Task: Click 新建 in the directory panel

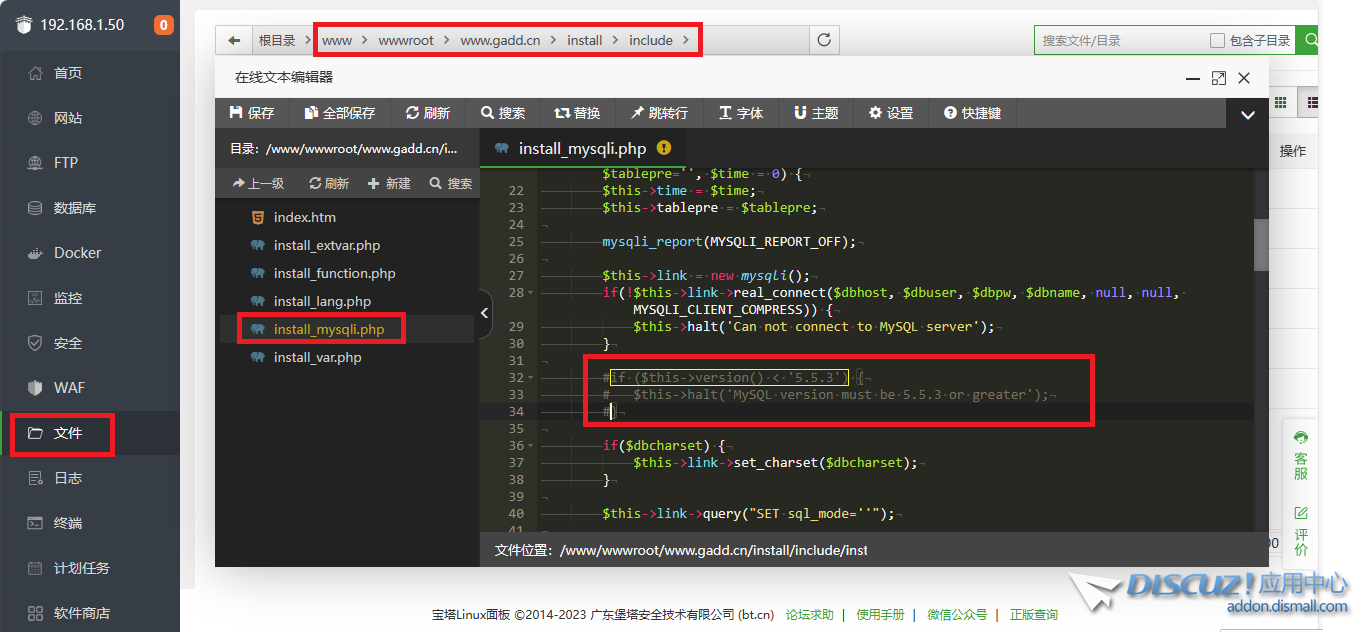Action: coord(389,183)
